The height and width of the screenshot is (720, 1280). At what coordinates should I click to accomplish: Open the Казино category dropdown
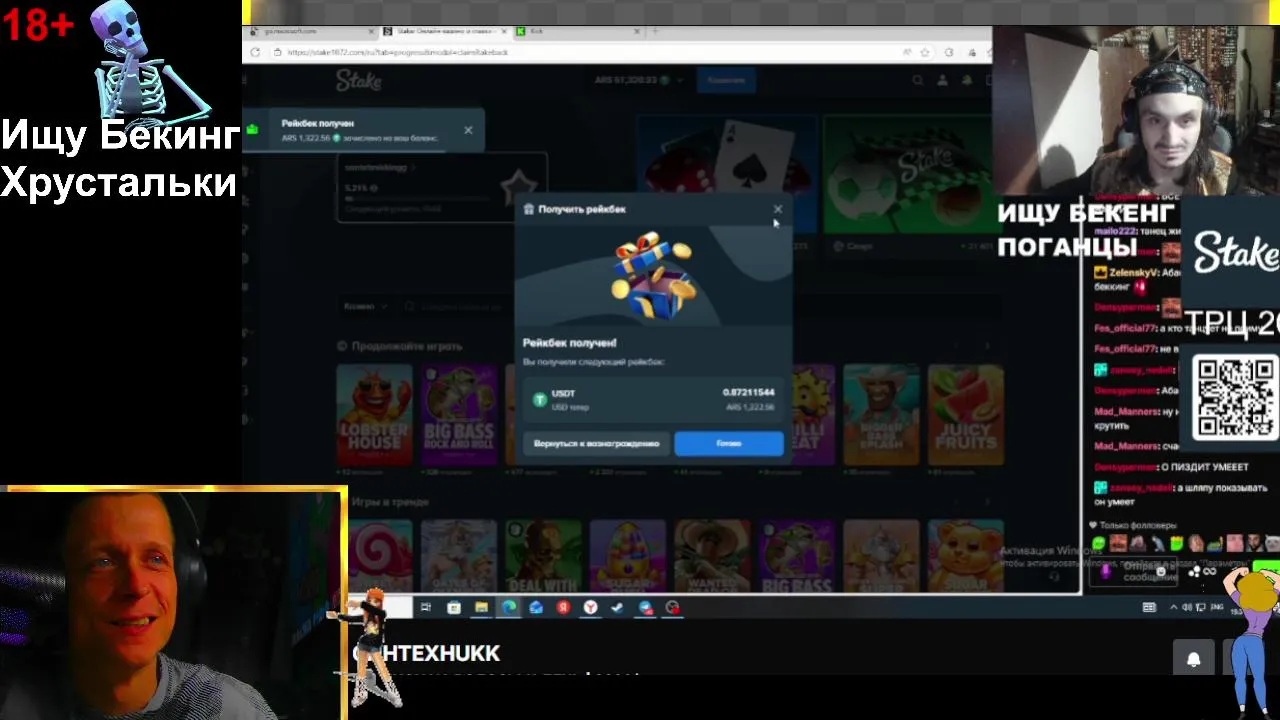[x=365, y=306]
